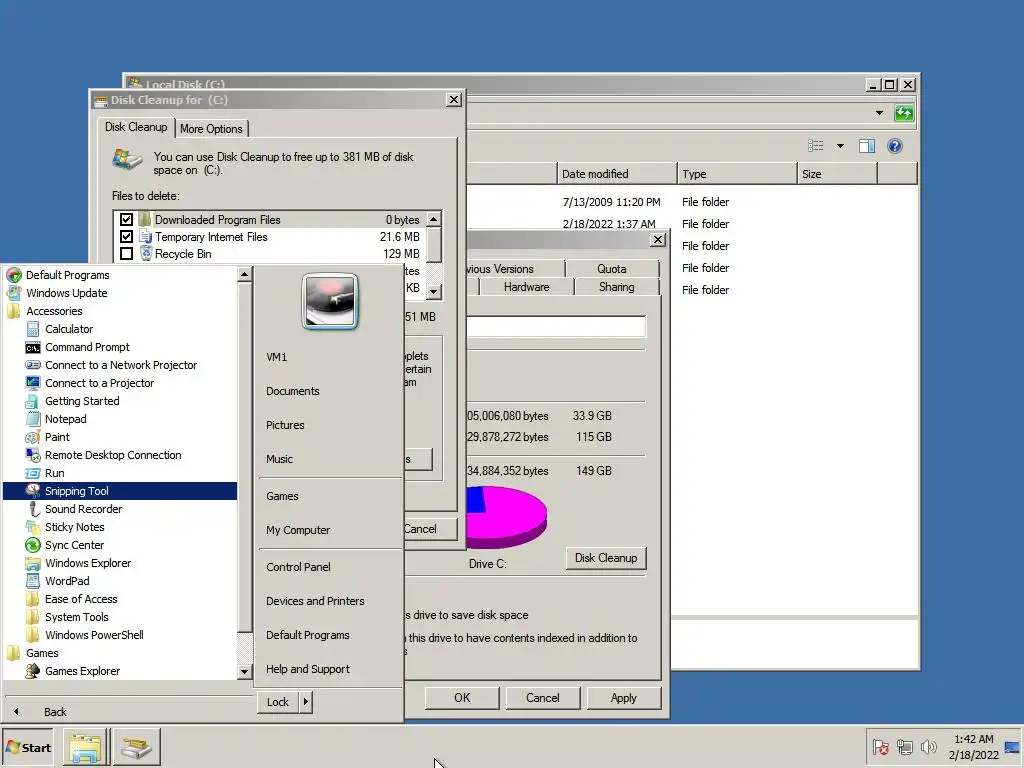Image resolution: width=1024 pixels, height=768 pixels.
Task: Sort by Date modified column
Action: click(x=617, y=174)
